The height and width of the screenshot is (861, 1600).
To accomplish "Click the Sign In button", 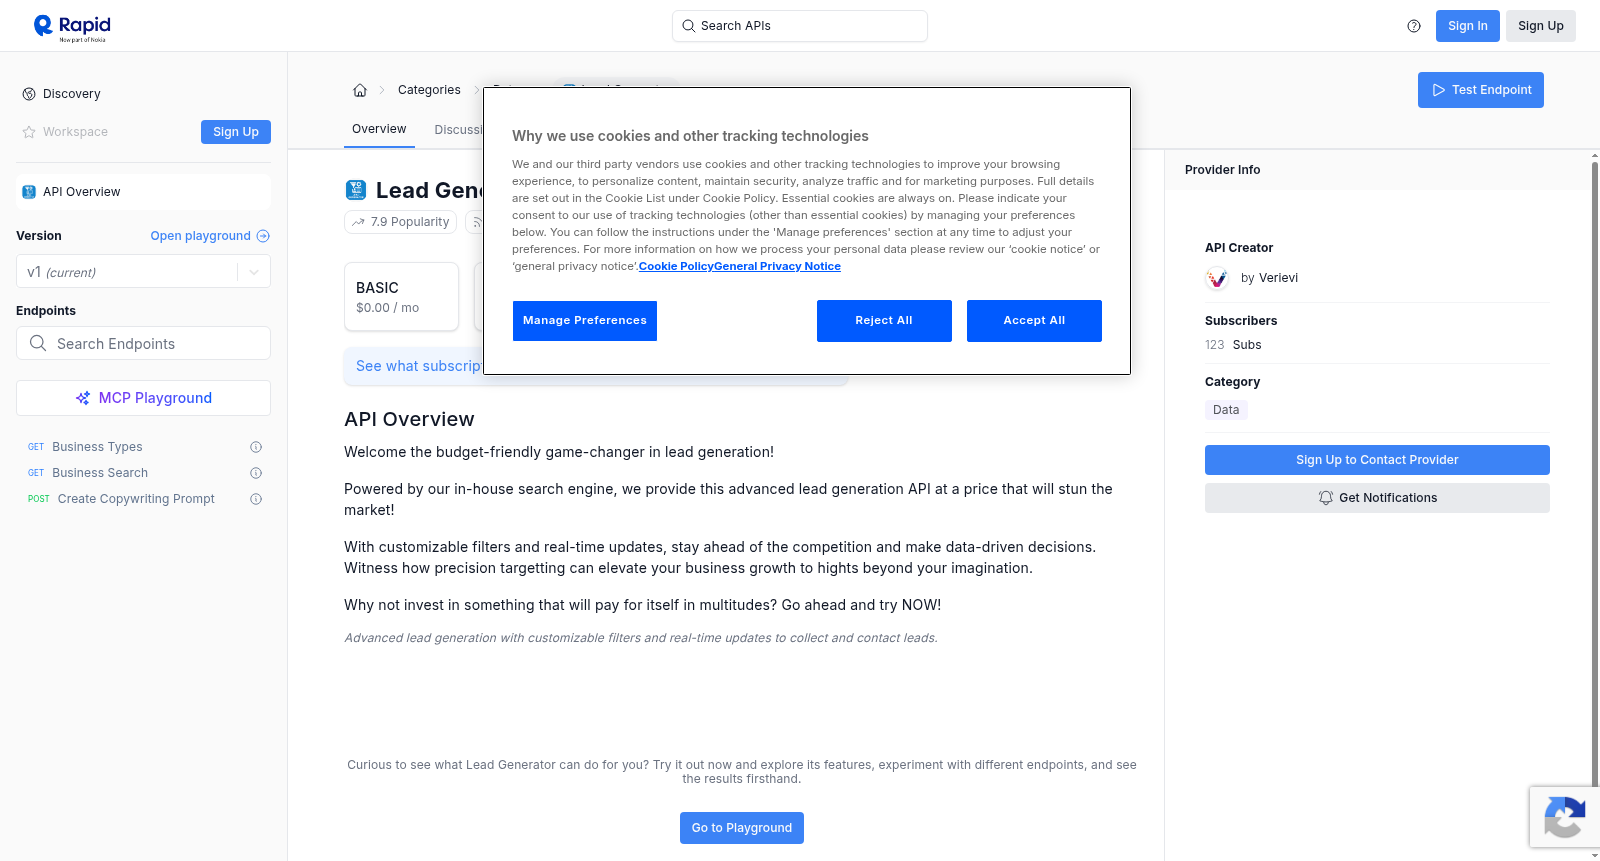I will click(1468, 26).
